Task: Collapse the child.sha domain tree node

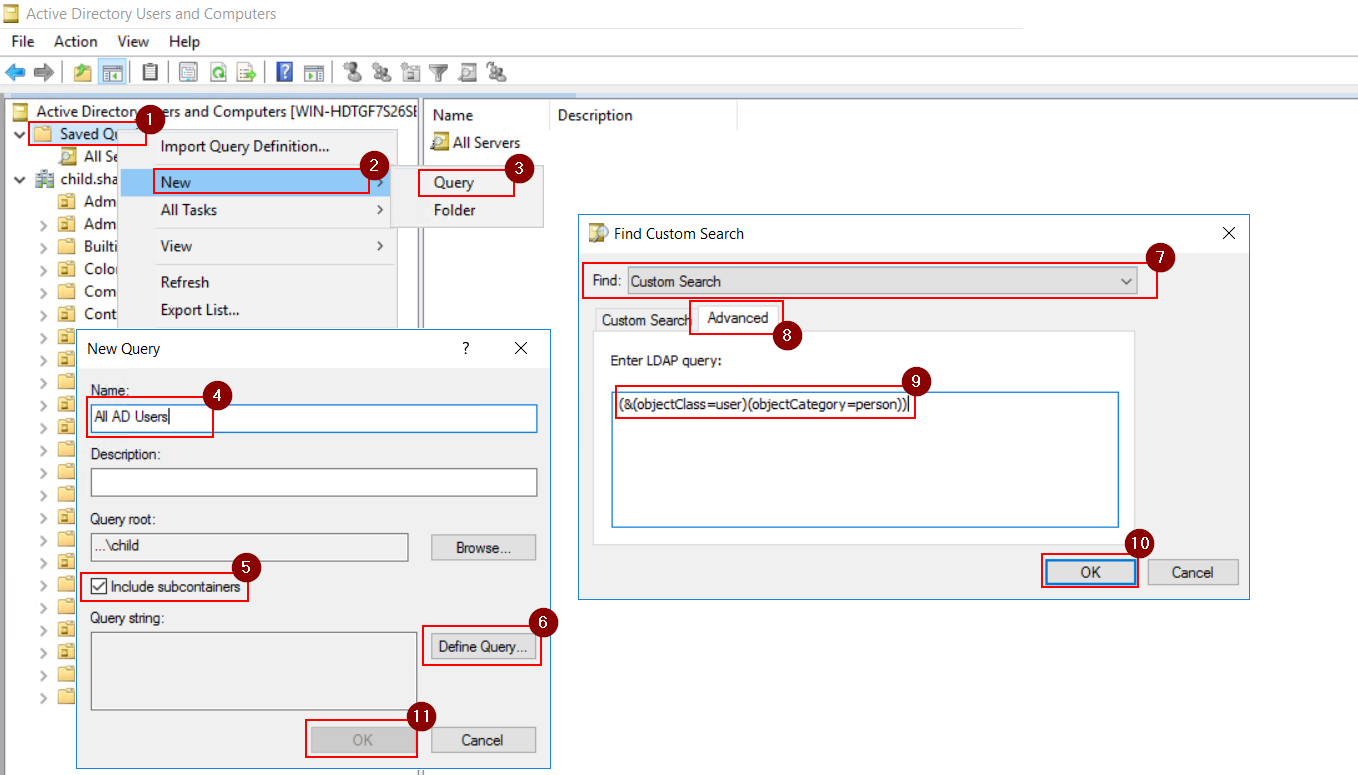Action: [x=20, y=178]
